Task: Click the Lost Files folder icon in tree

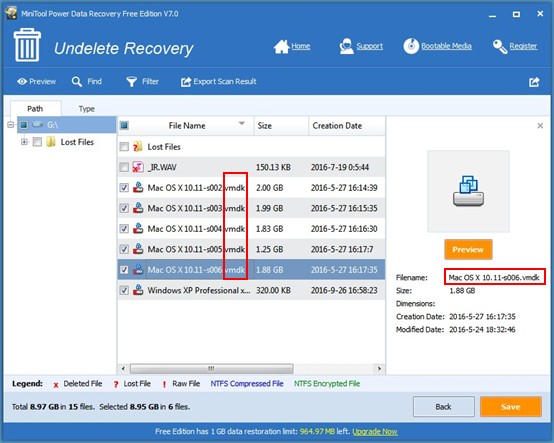Action: click(x=51, y=142)
